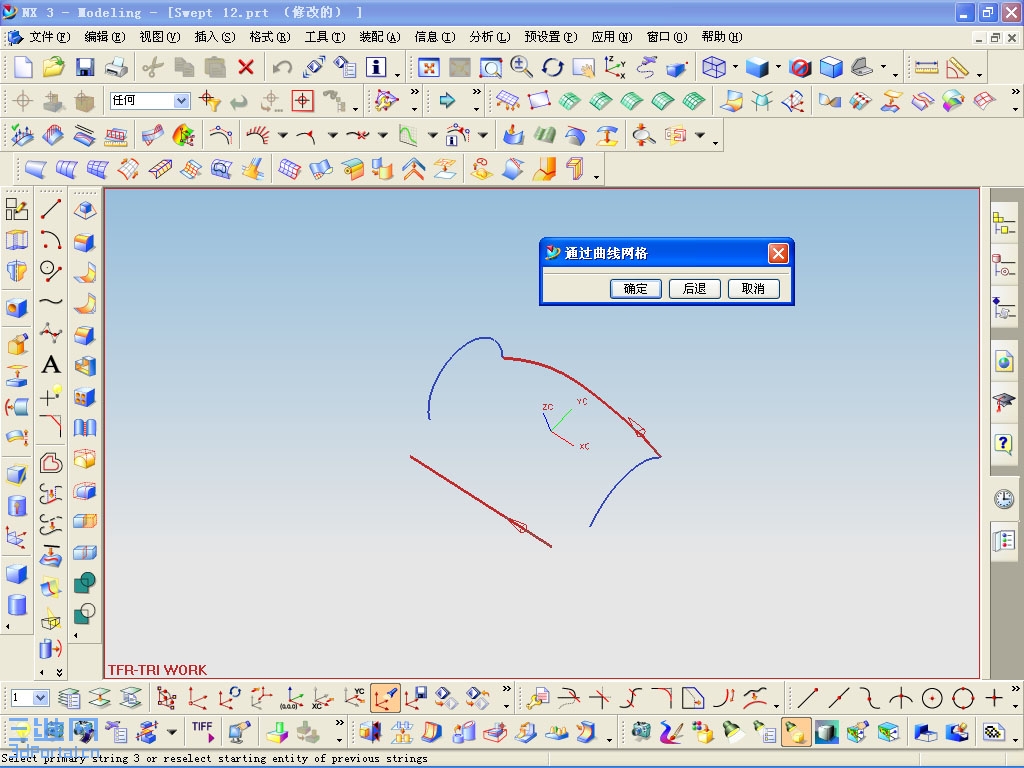Expand overflow chevron beside blue arrow icon
The width and height of the screenshot is (1024, 768).
click(x=477, y=91)
